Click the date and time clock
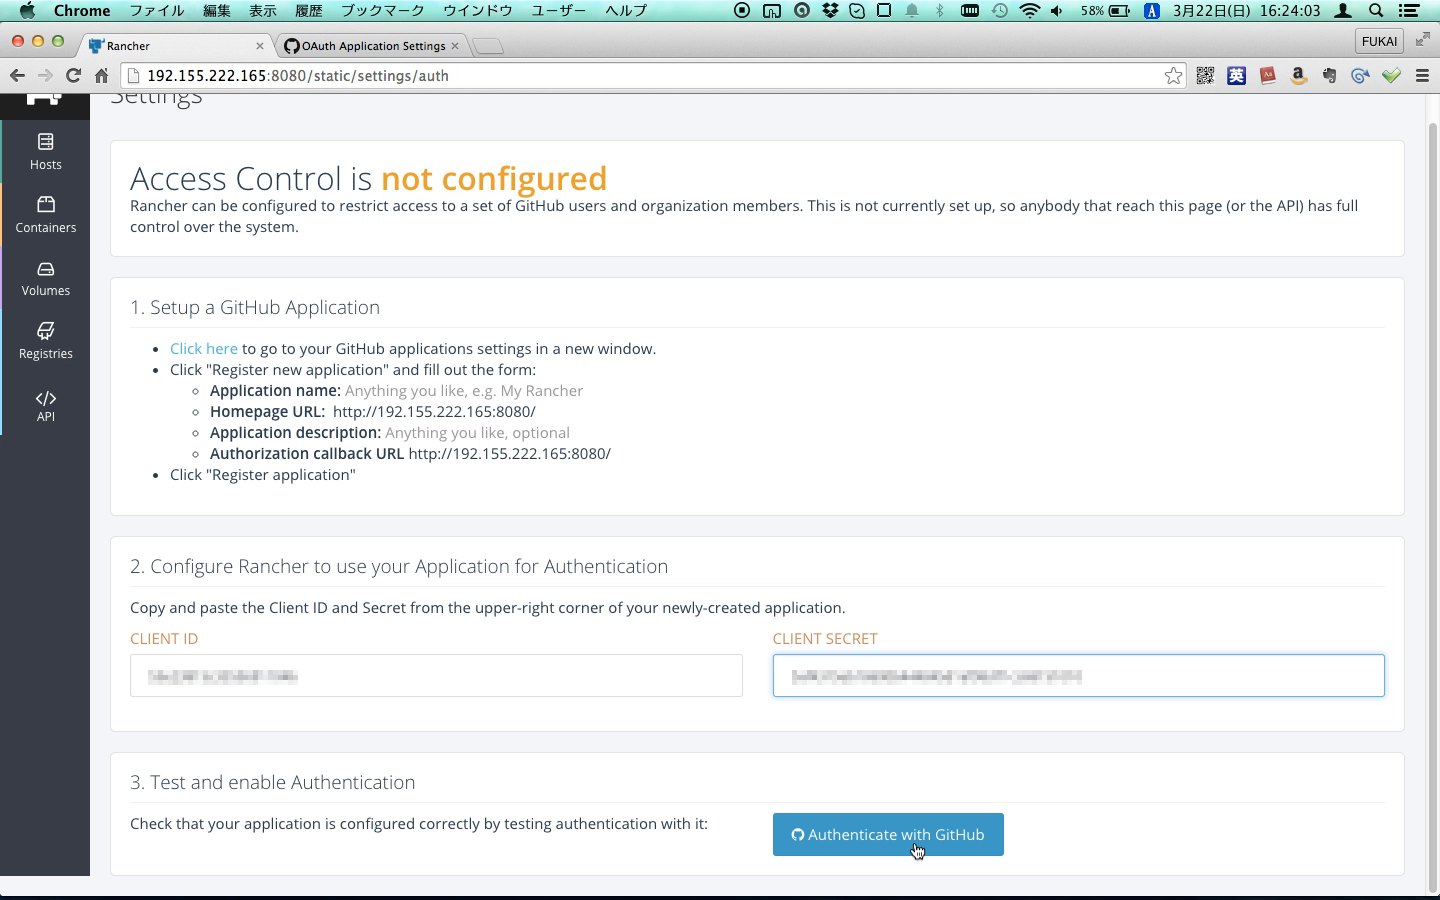 (x=1246, y=11)
